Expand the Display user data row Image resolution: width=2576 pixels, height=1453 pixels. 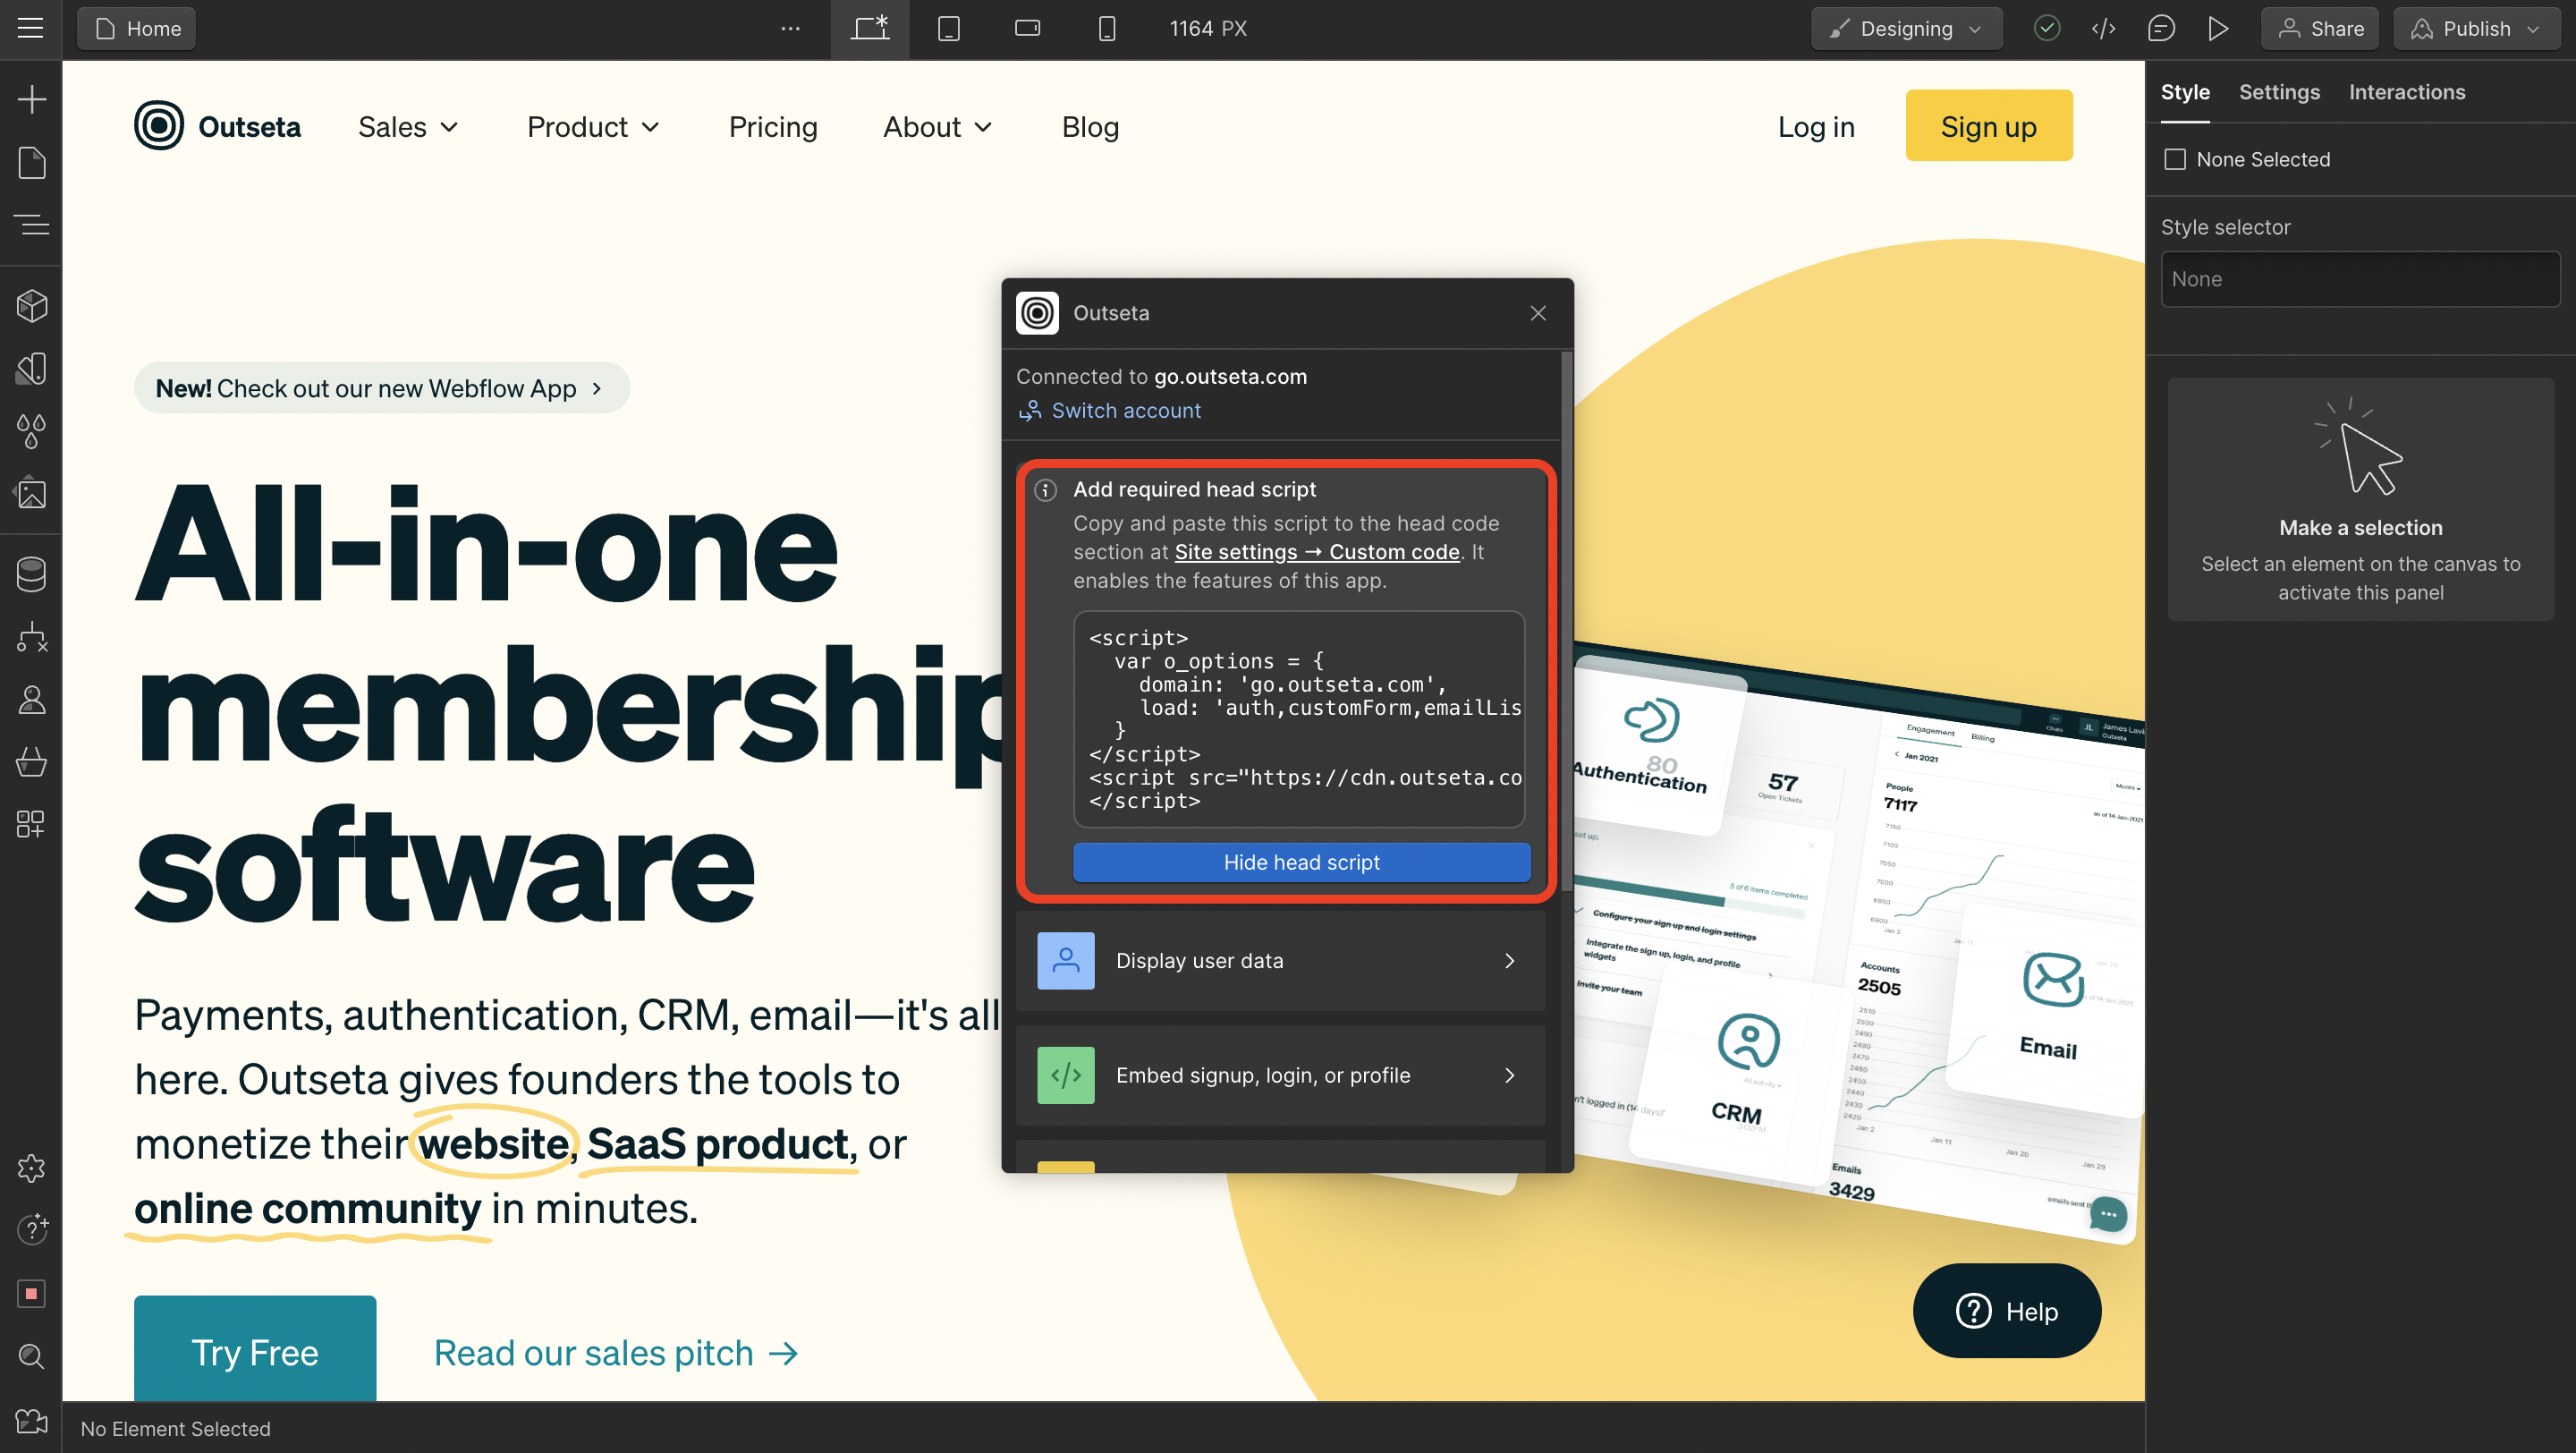click(x=1280, y=960)
